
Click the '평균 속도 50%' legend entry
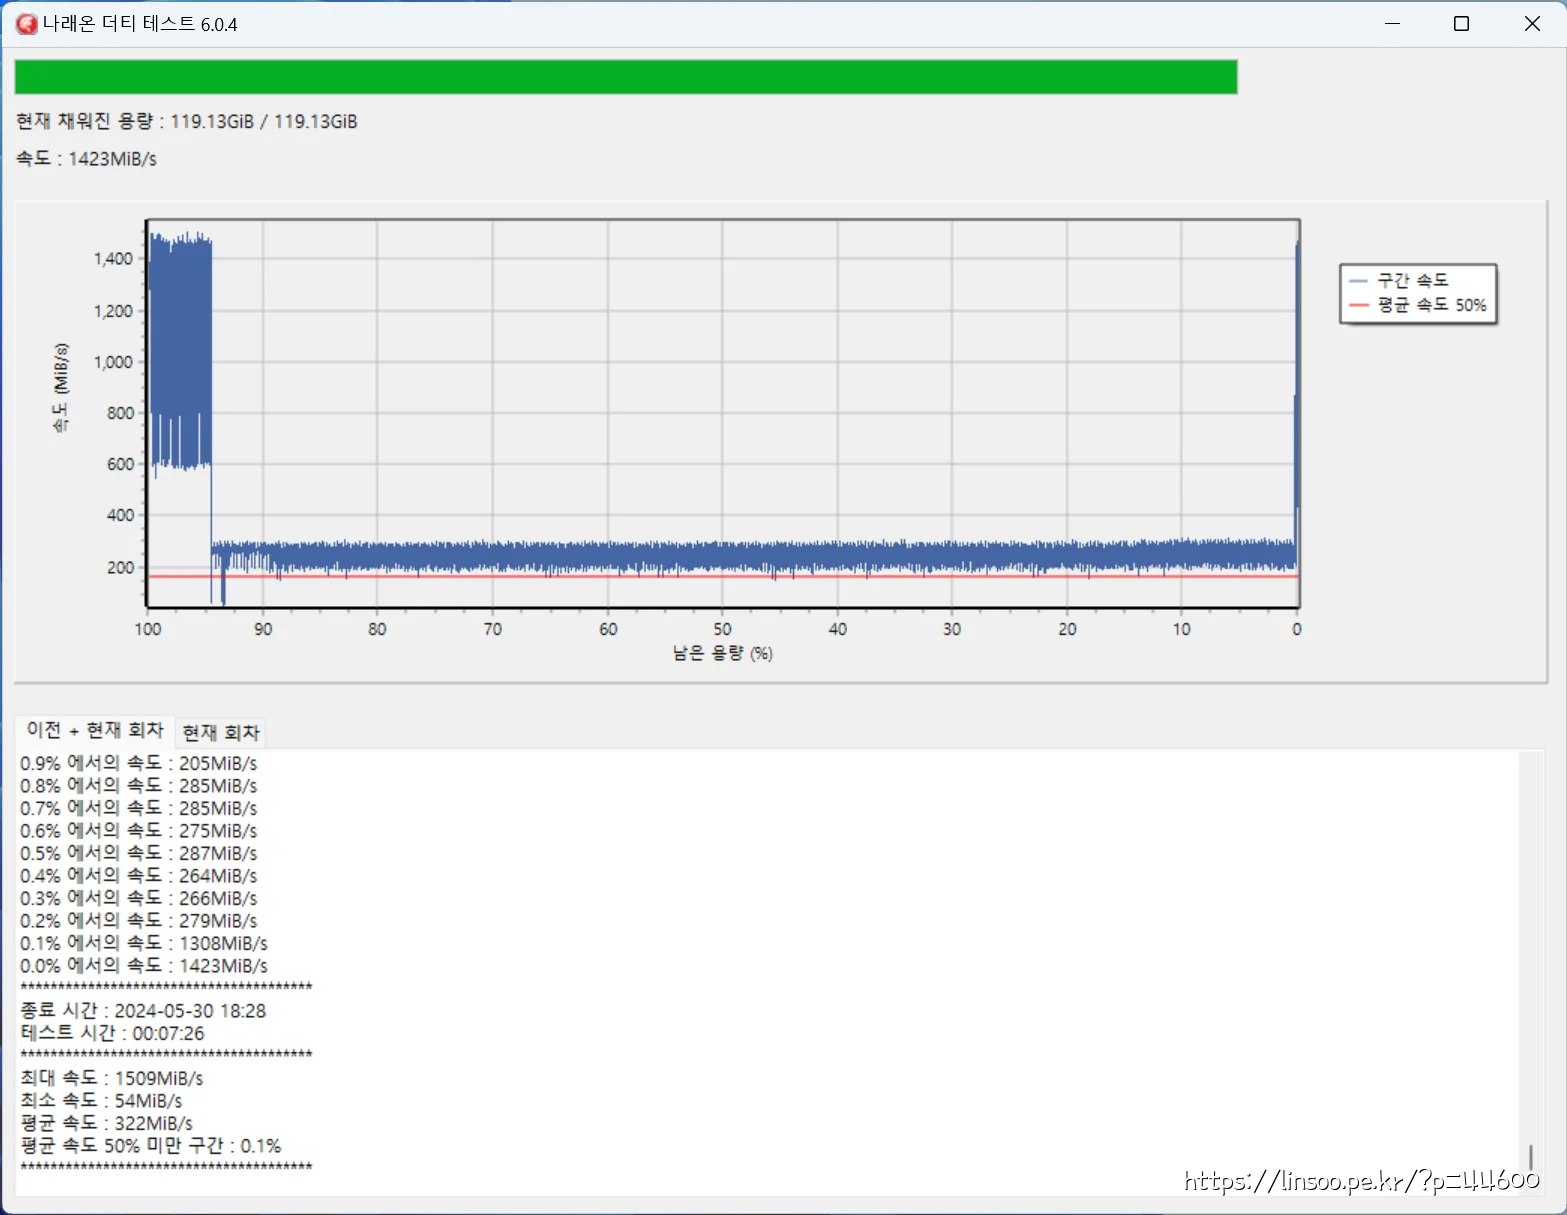click(1417, 305)
